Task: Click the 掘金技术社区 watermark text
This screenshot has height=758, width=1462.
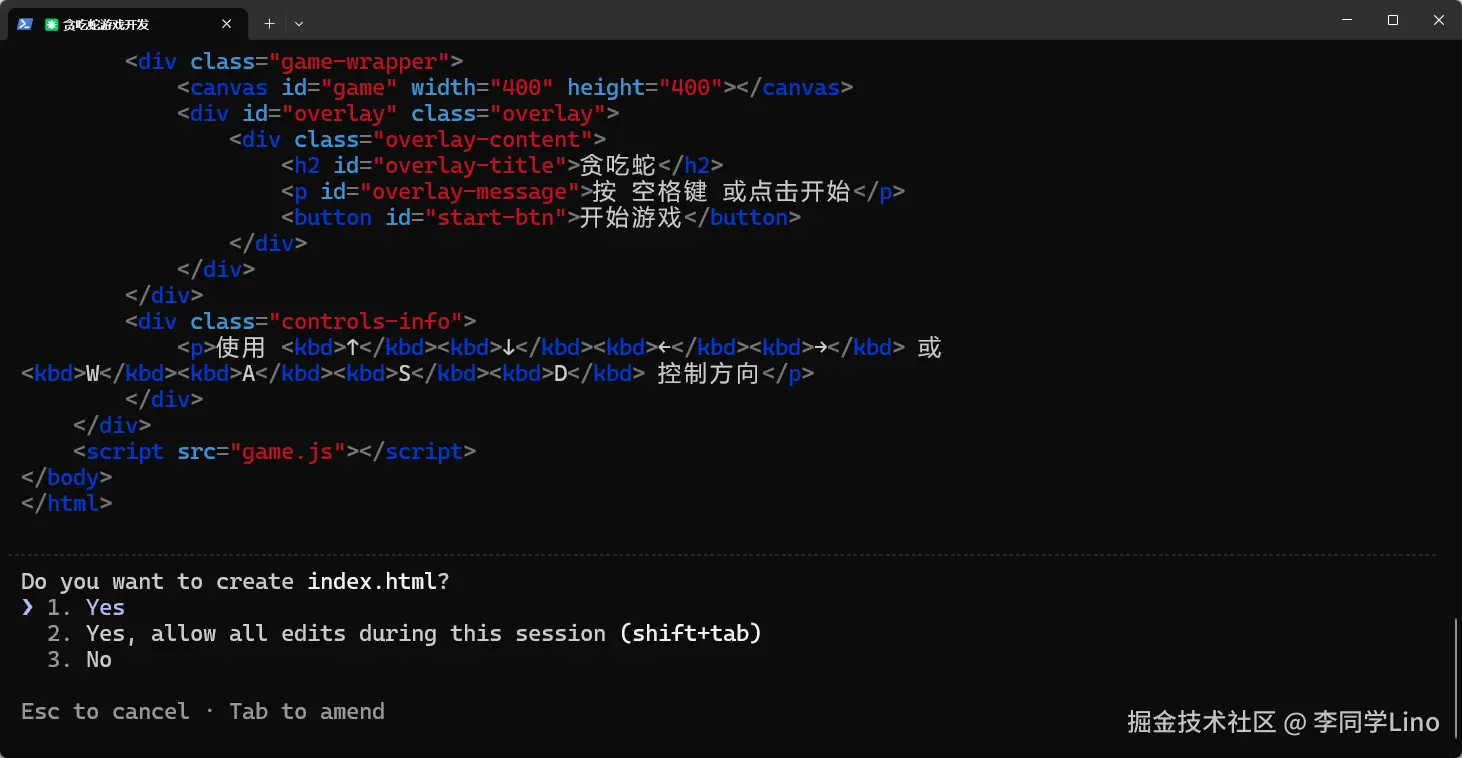Action: click(x=1201, y=722)
